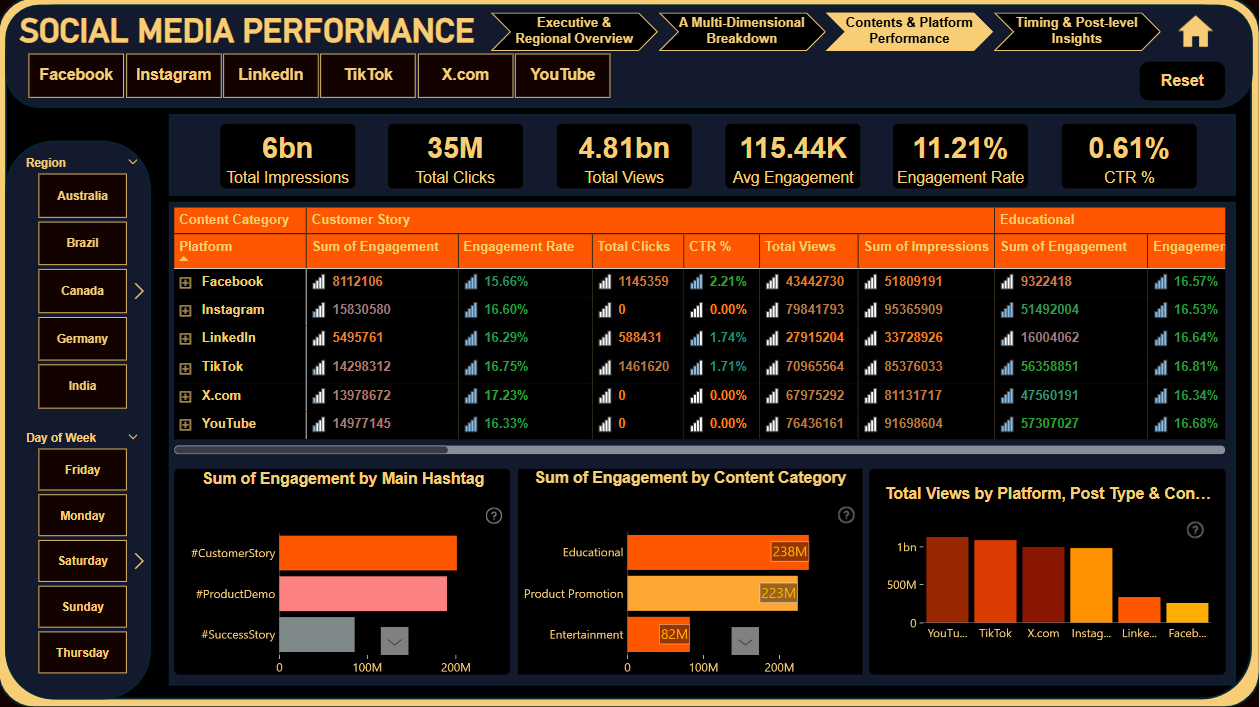Click data bar icon beside TikTok engagement 14298312

[x=319, y=367]
